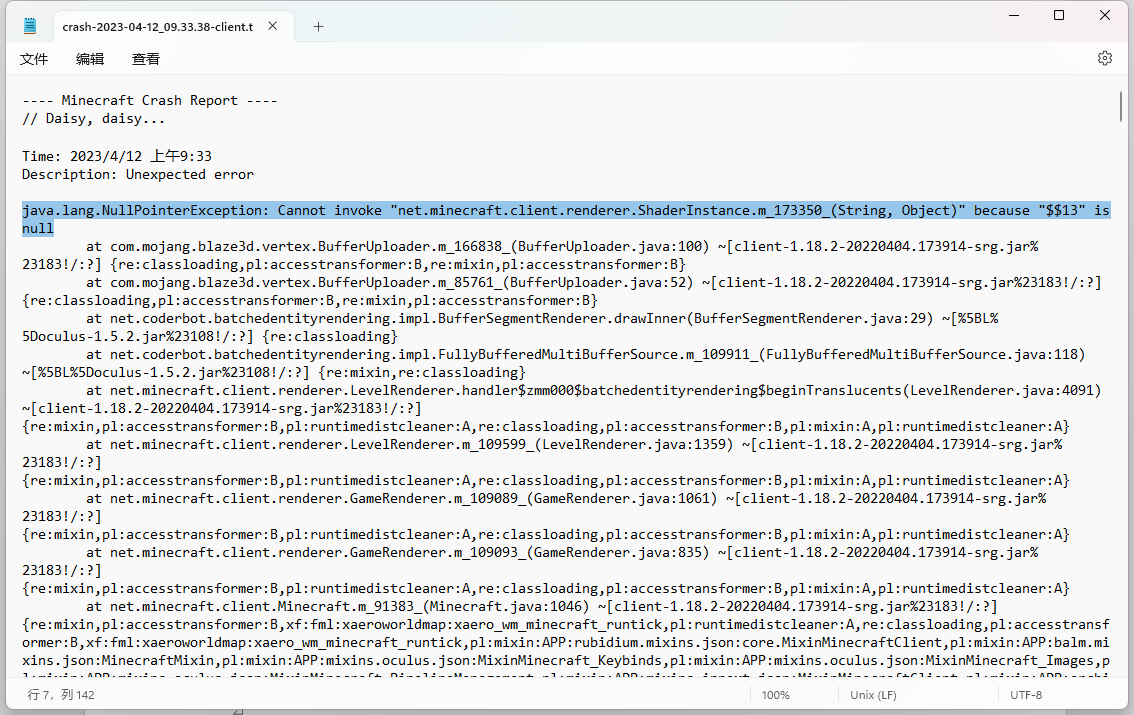Click the Notepad app icon
Screen dimensions: 1134x715
[x=30, y=27]
